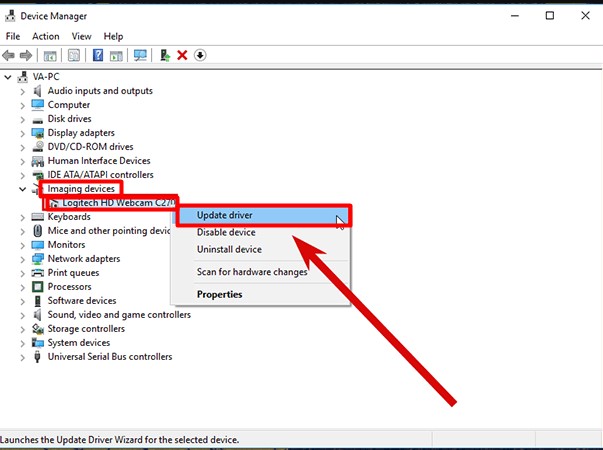The height and width of the screenshot is (450, 603).
Task: Expand the Display adapters category
Action: [x=23, y=133]
